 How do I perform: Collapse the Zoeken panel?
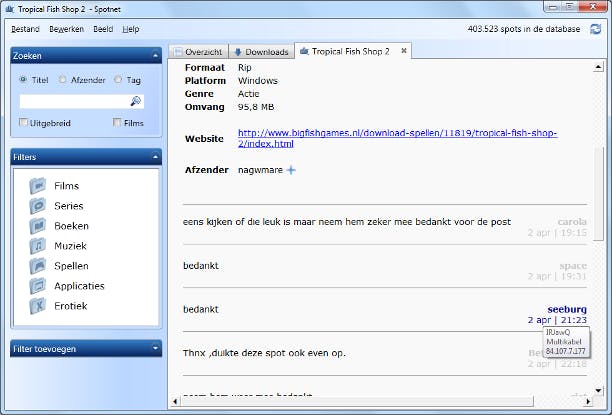coord(155,56)
